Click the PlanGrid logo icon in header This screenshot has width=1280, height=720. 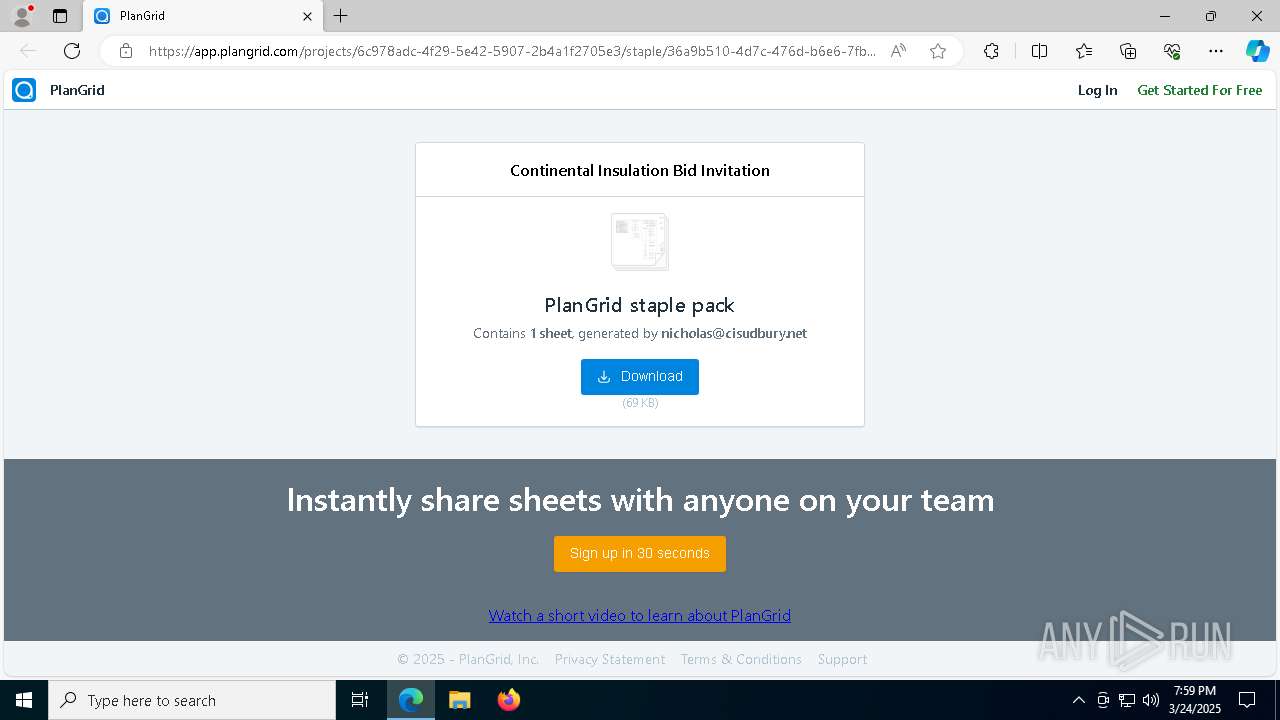[x=24, y=90]
